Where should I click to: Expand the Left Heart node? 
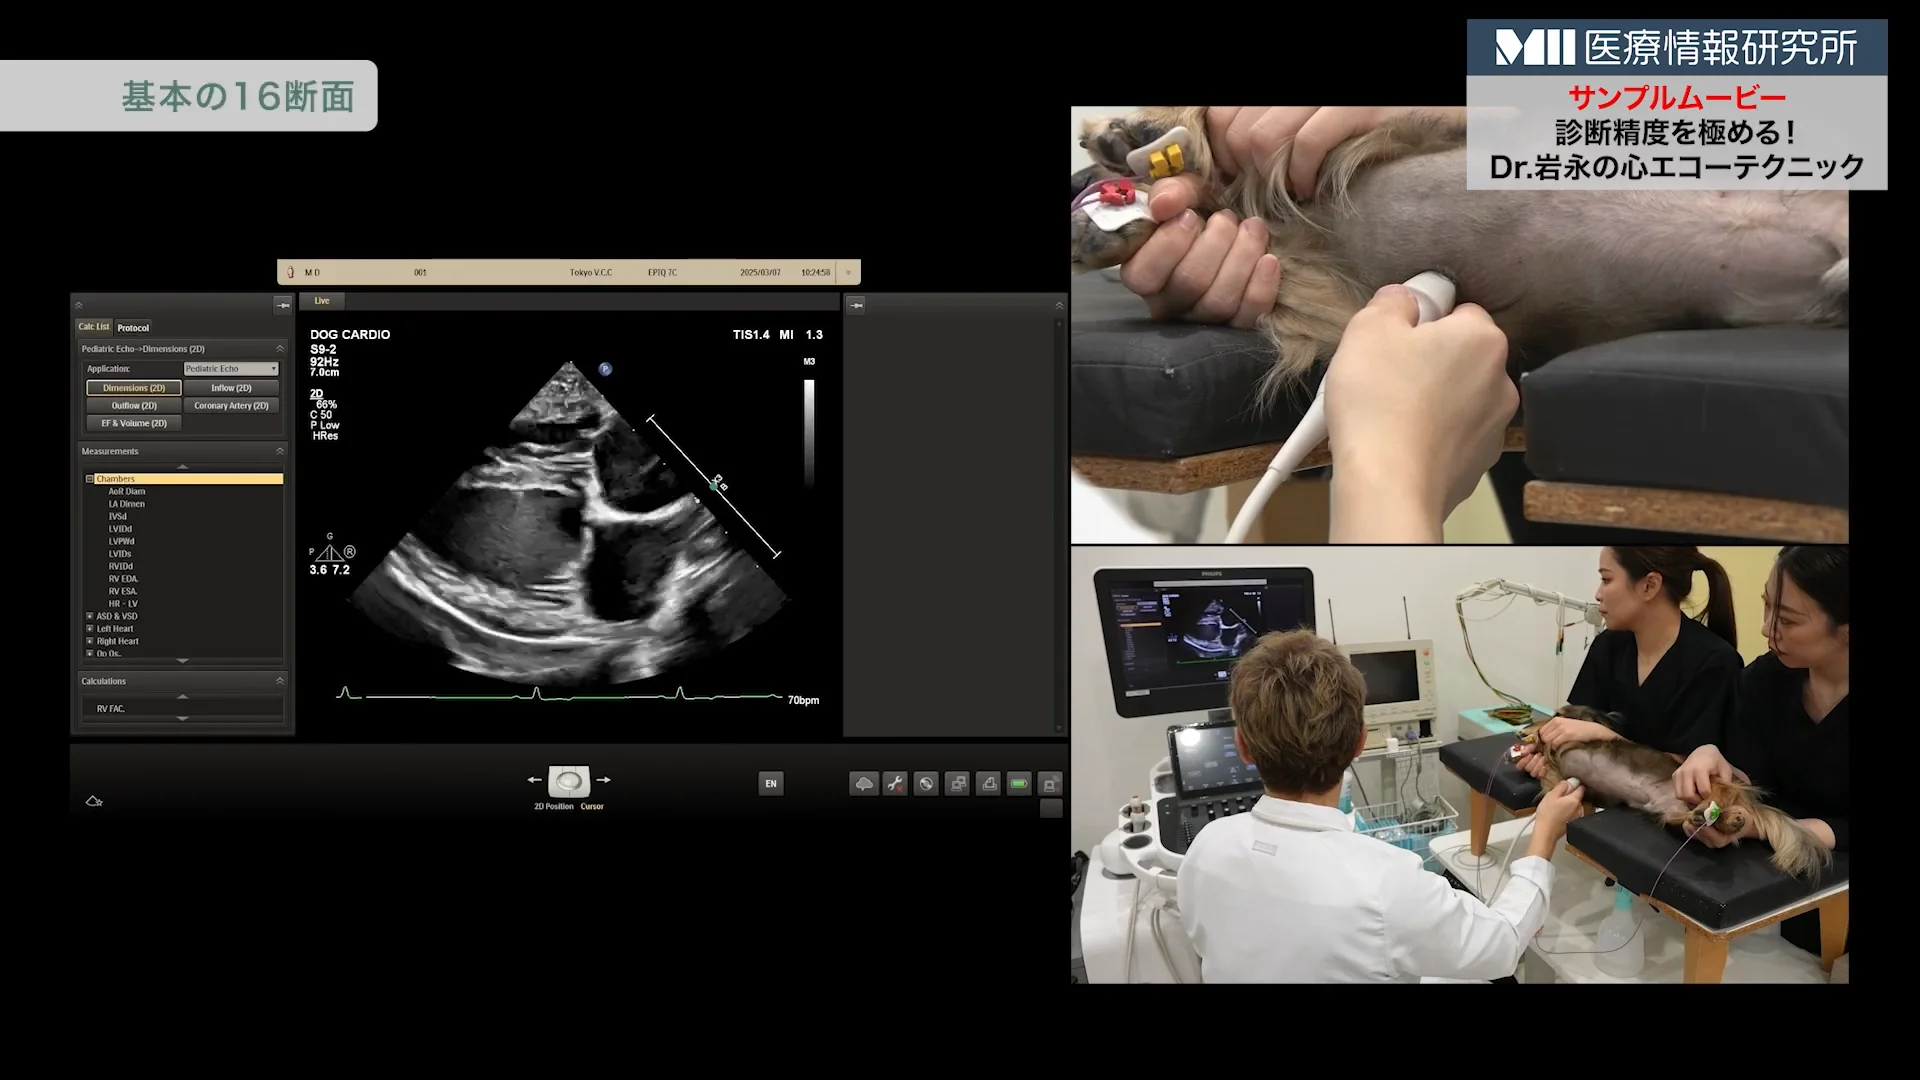pyautogui.click(x=89, y=629)
